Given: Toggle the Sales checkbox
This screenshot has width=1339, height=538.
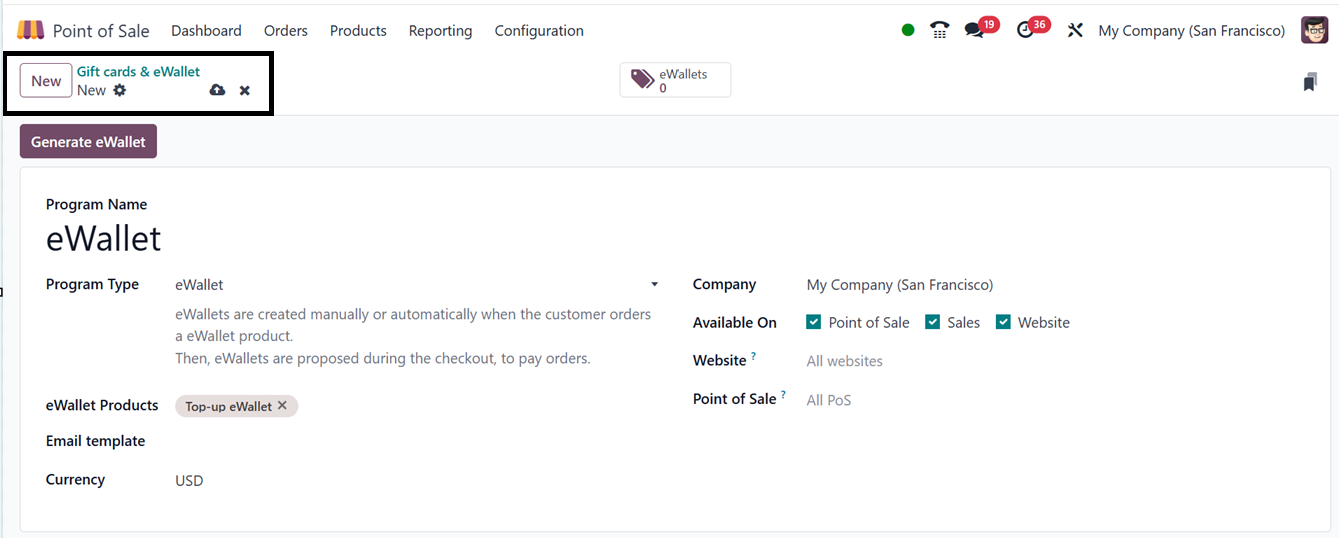Looking at the screenshot, I should [x=932, y=322].
